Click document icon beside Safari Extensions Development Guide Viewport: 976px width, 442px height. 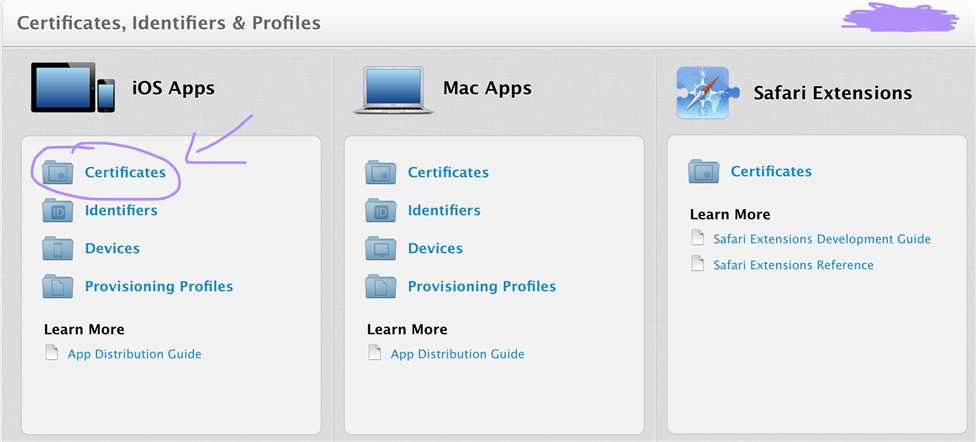(698, 238)
